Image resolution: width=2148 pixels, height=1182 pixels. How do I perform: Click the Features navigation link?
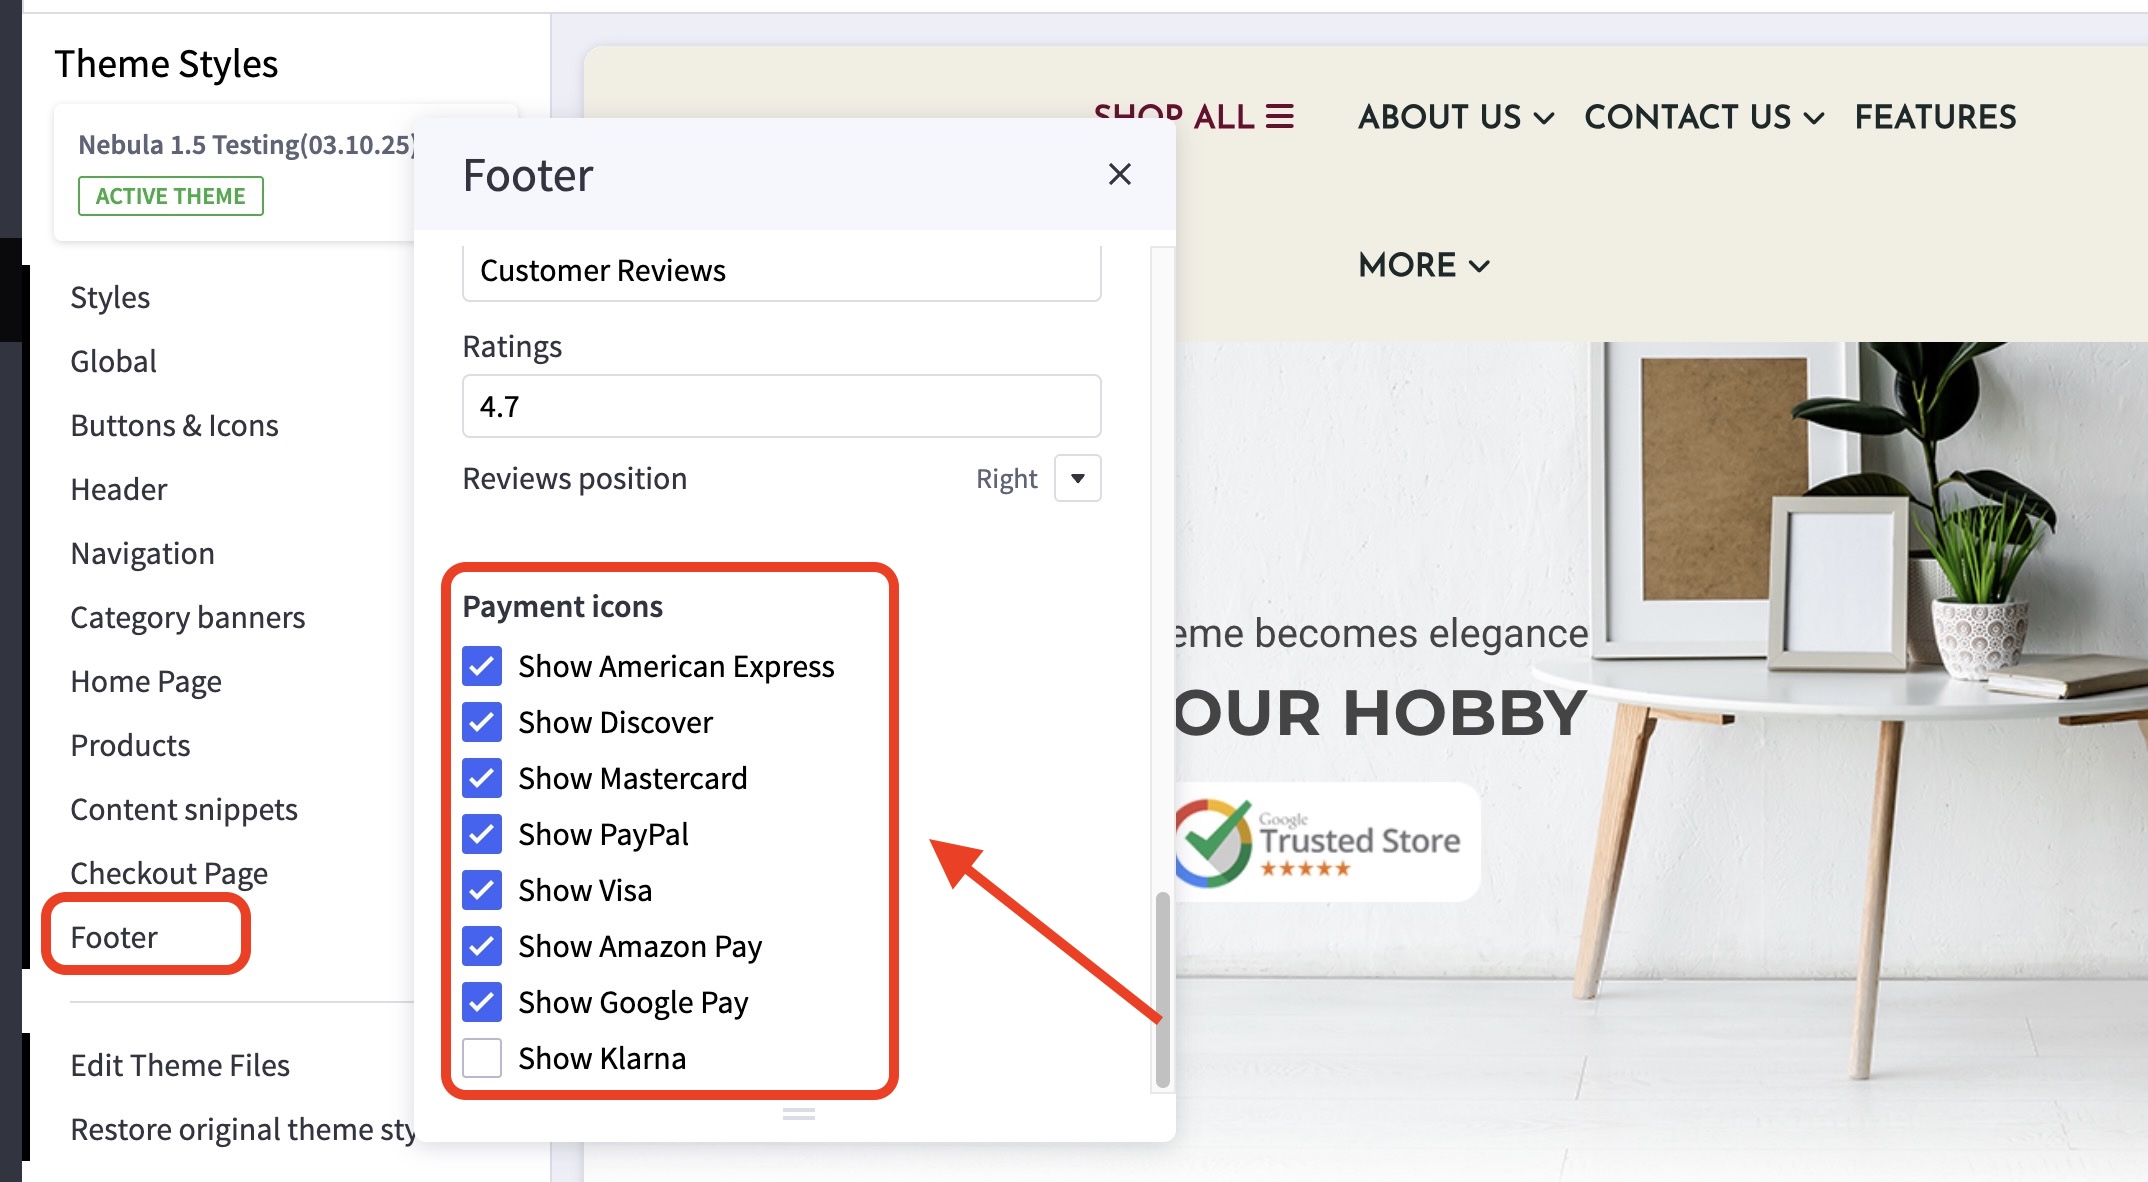point(1935,117)
